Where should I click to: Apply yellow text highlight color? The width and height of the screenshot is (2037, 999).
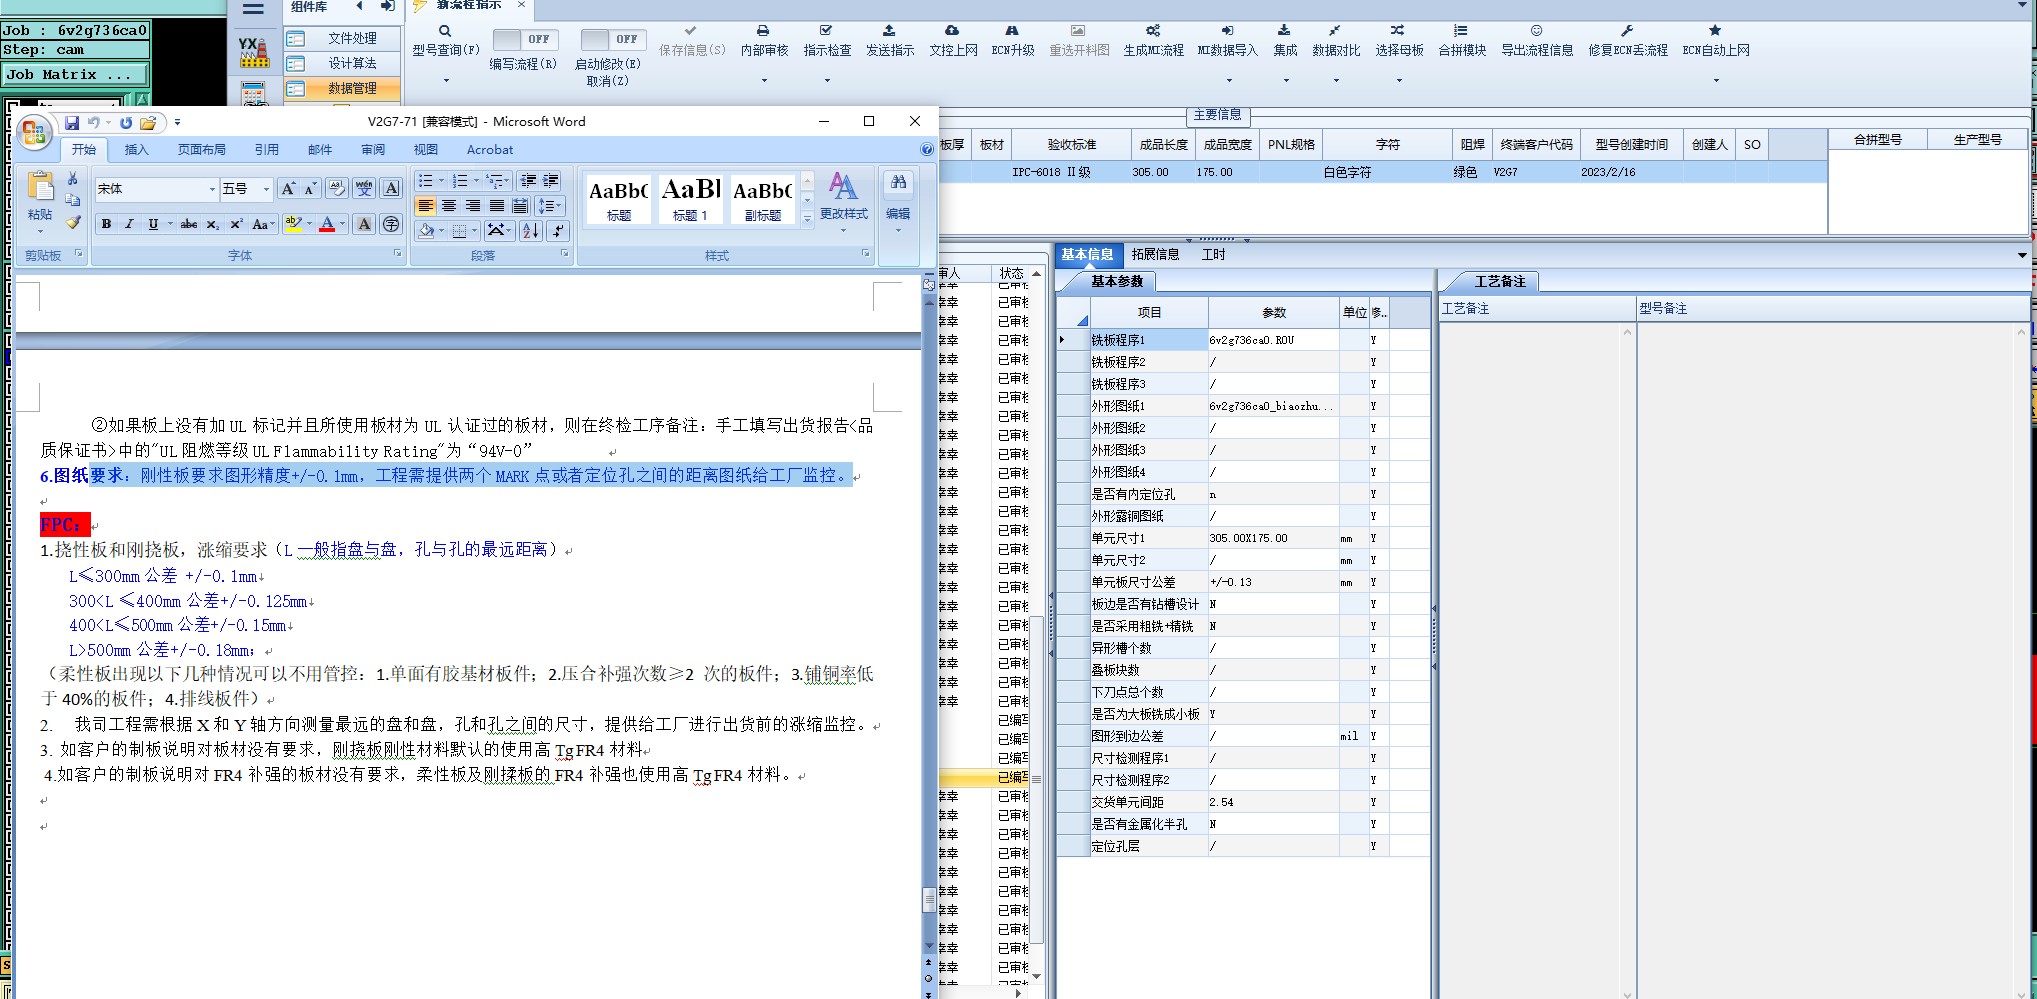(293, 224)
